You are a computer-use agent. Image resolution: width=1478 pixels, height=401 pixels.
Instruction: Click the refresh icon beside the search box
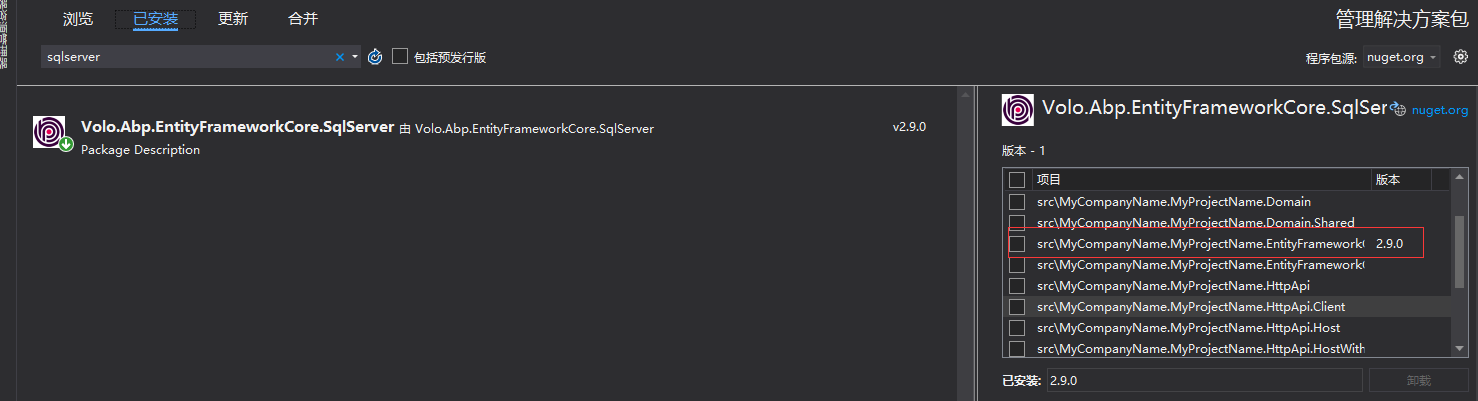click(x=375, y=57)
